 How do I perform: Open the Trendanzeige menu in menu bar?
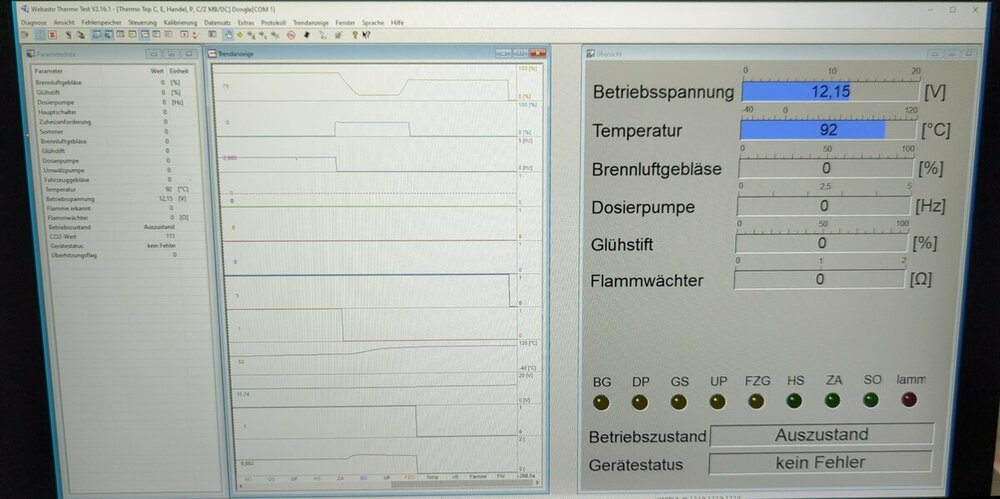[x=311, y=22]
